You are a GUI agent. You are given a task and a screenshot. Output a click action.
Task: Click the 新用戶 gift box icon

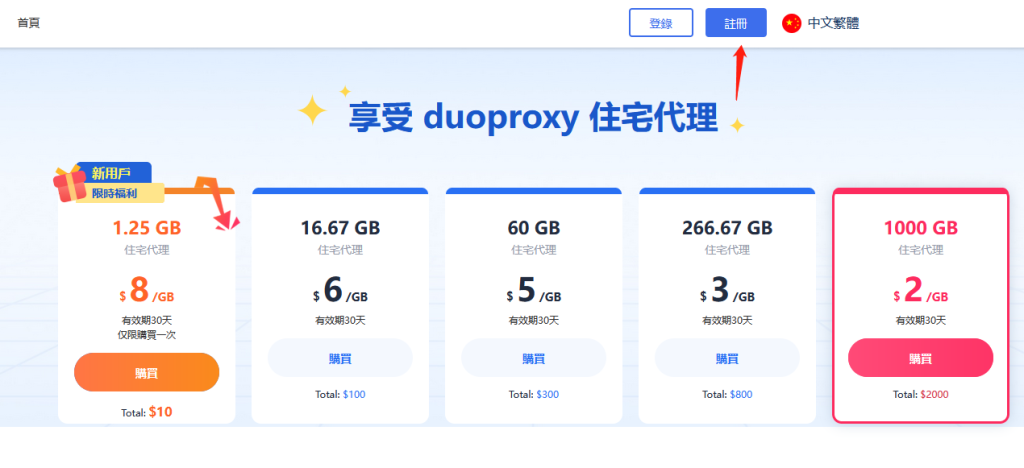click(x=70, y=183)
